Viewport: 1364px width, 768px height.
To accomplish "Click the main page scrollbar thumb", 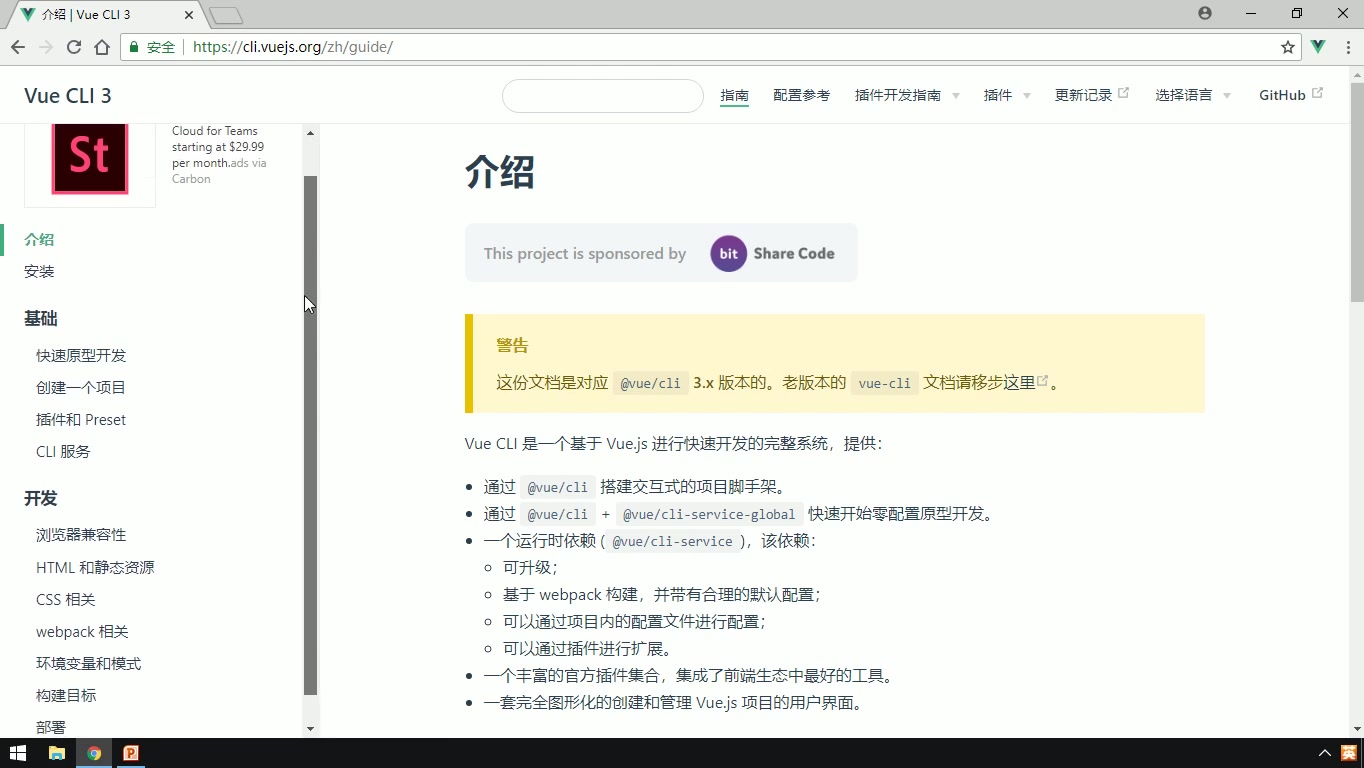I will click(1357, 190).
